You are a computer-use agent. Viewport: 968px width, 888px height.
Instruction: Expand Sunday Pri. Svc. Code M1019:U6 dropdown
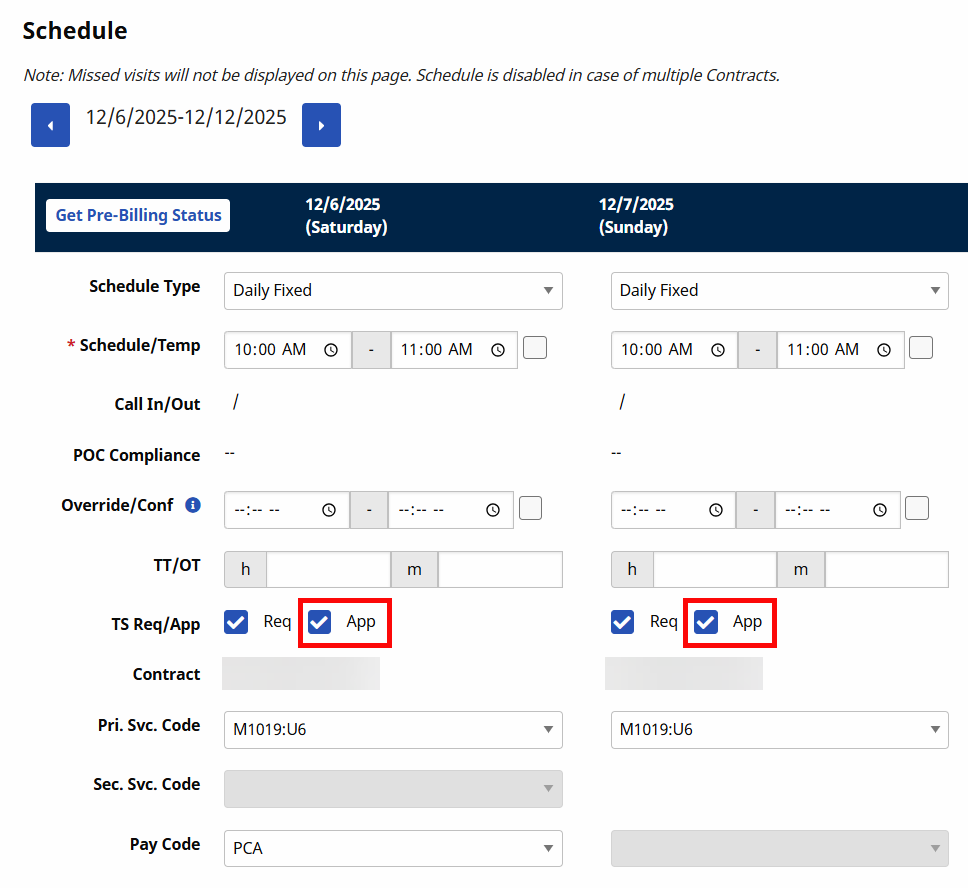[779, 729]
